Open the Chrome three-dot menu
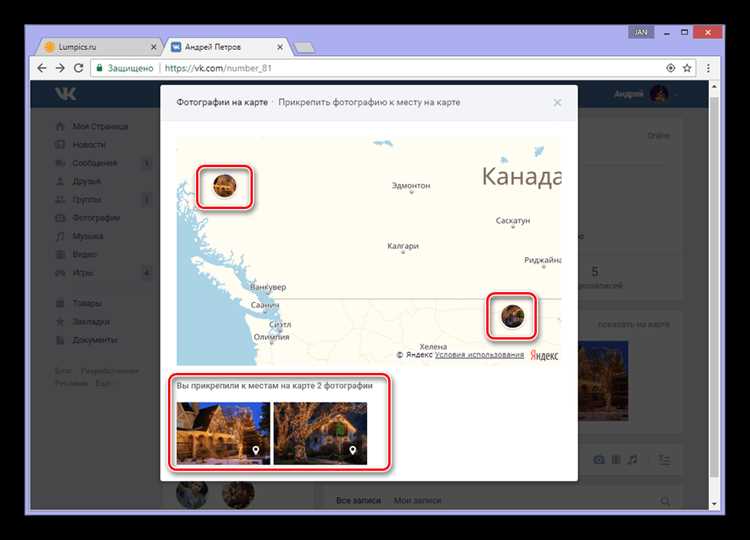The image size is (750, 540). [x=708, y=68]
